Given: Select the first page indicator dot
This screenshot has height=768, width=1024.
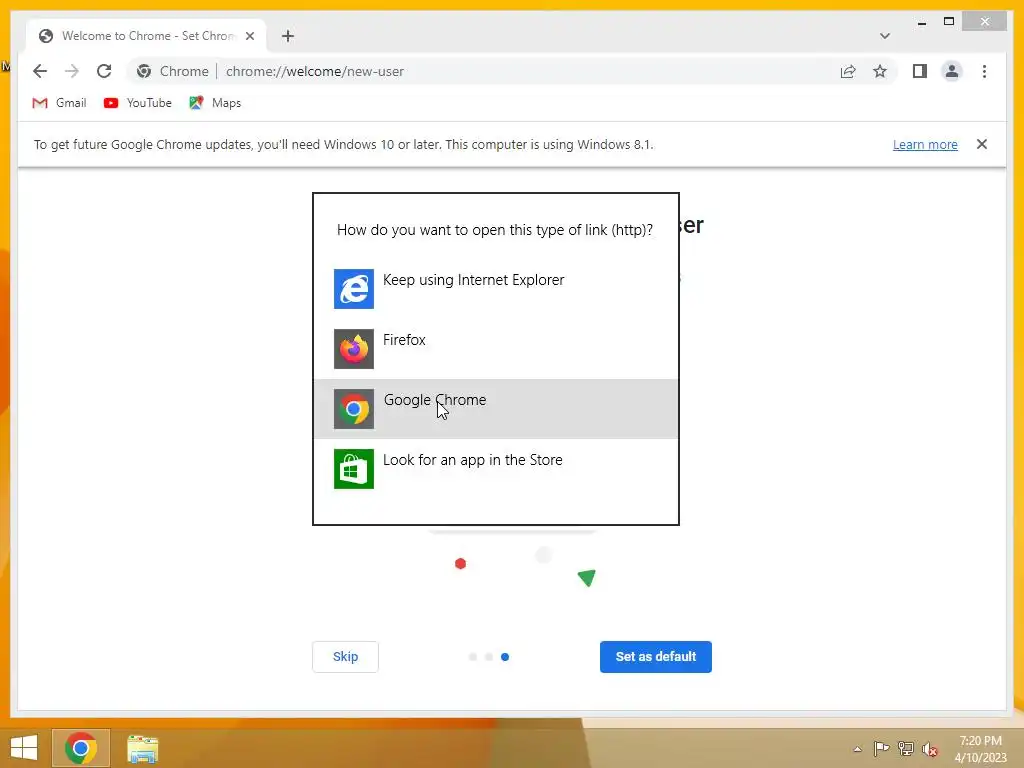Looking at the screenshot, I should pos(473,657).
